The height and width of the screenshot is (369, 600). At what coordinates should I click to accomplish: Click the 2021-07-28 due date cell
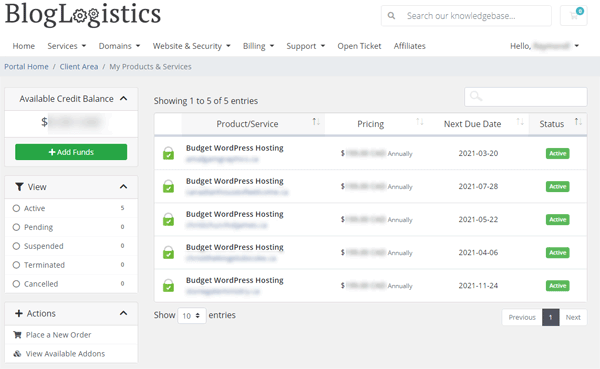[x=478, y=186]
